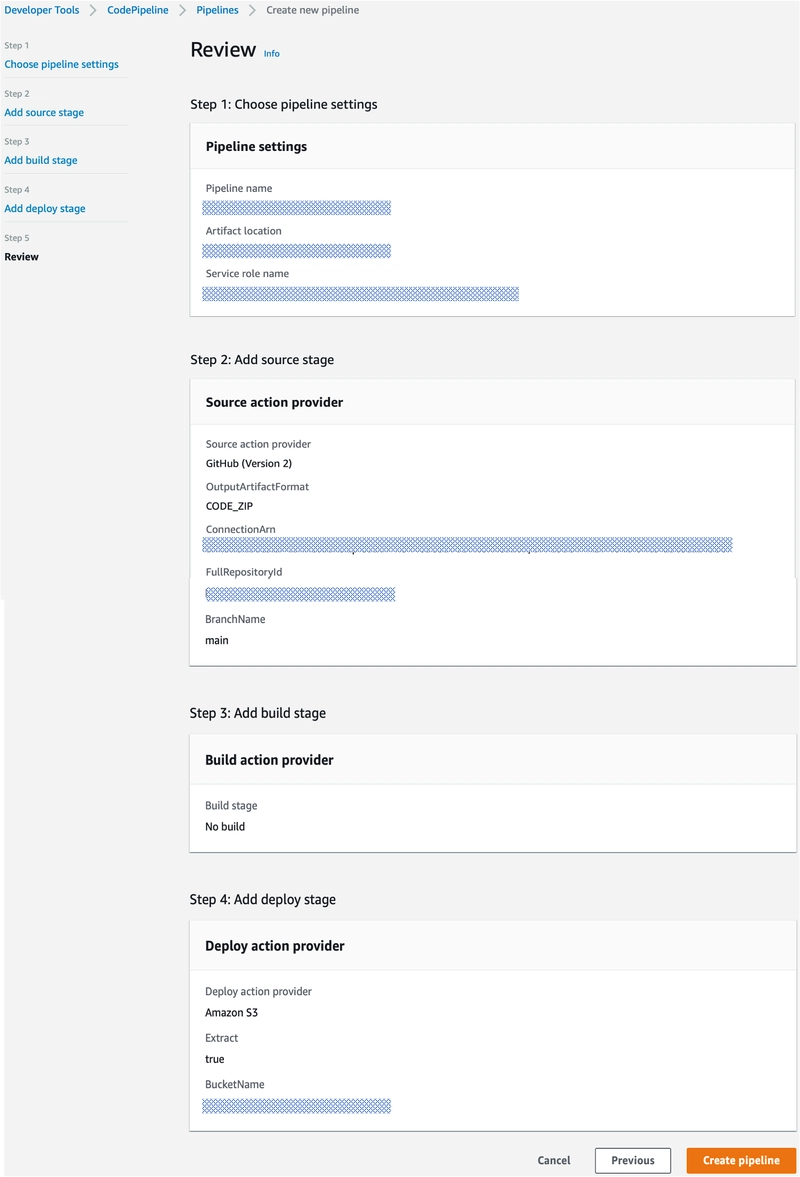This screenshot has height=1177, width=800.
Task: Jump to 'Choose pipeline settings' in sidebar
Action: [x=61, y=64]
